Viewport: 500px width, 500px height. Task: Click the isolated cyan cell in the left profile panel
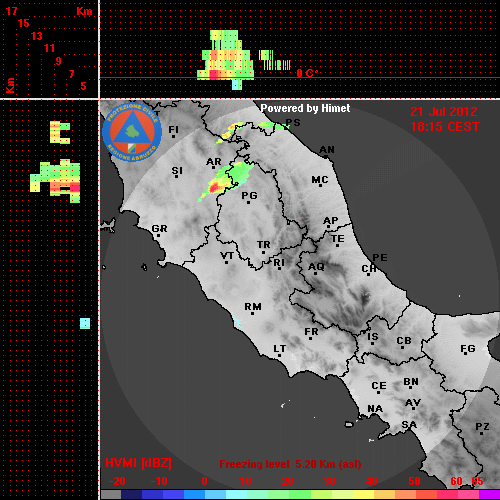pyautogui.click(x=85, y=323)
